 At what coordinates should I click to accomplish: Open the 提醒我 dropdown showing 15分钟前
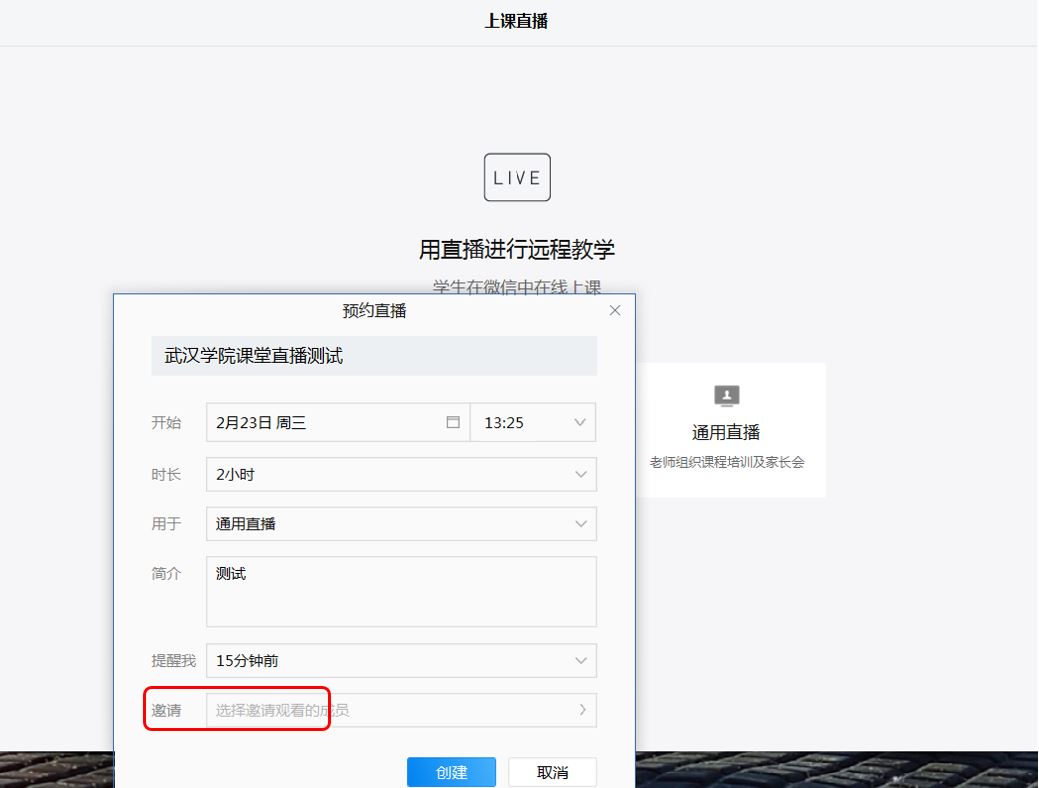click(400, 661)
